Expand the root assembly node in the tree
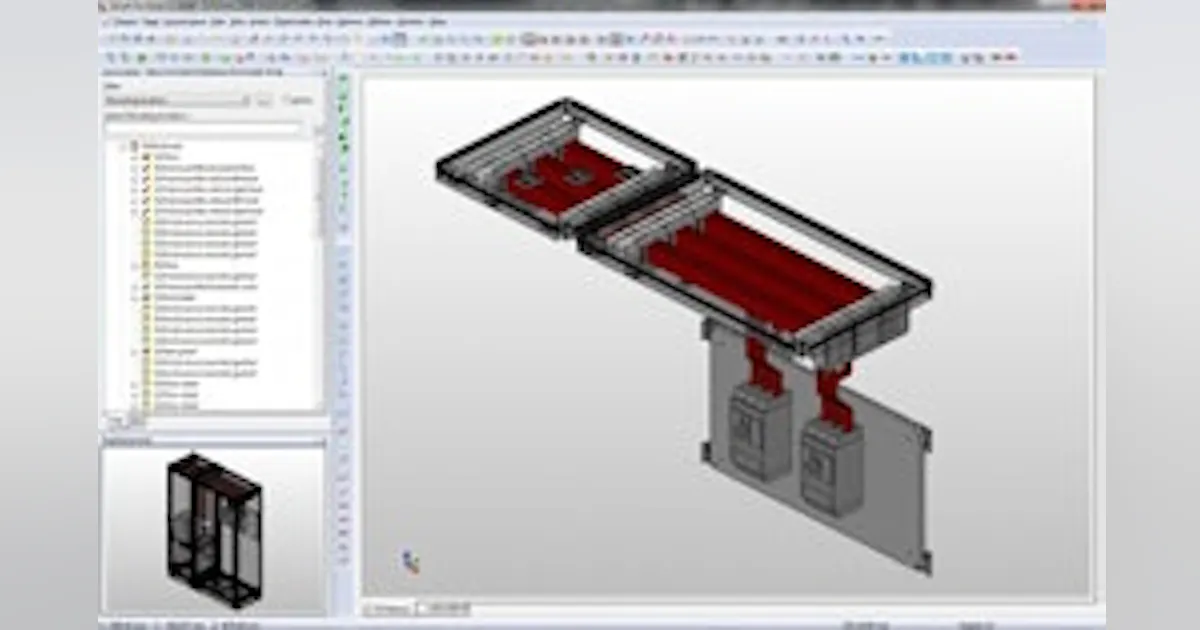 coord(120,145)
